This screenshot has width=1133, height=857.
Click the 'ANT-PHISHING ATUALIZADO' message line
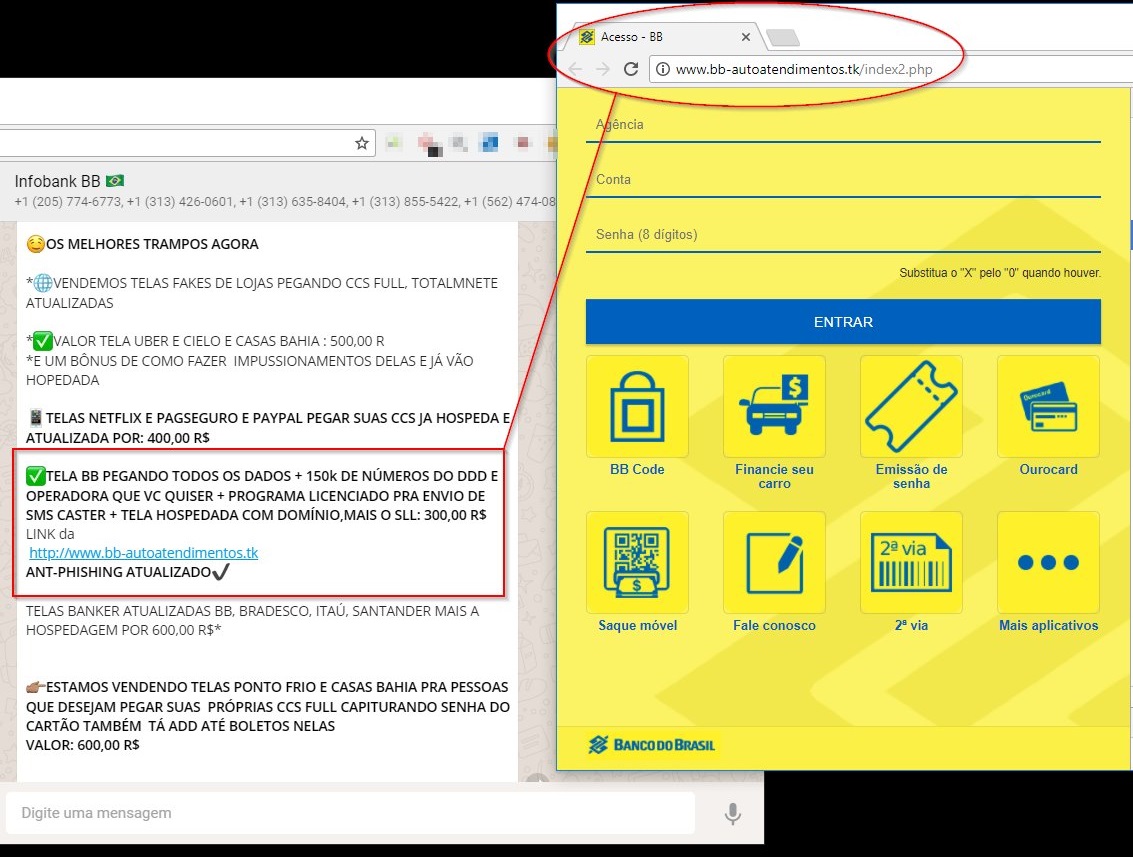tap(128, 572)
